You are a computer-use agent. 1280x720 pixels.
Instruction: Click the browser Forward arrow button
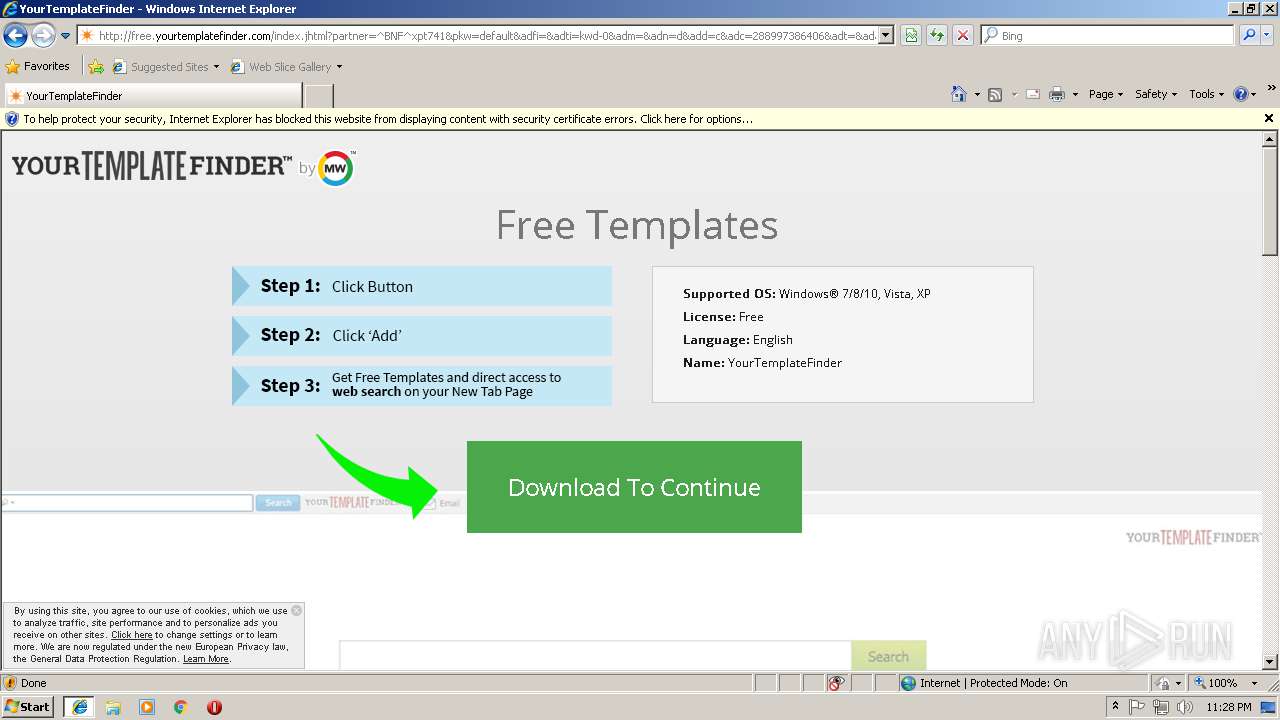(43, 36)
